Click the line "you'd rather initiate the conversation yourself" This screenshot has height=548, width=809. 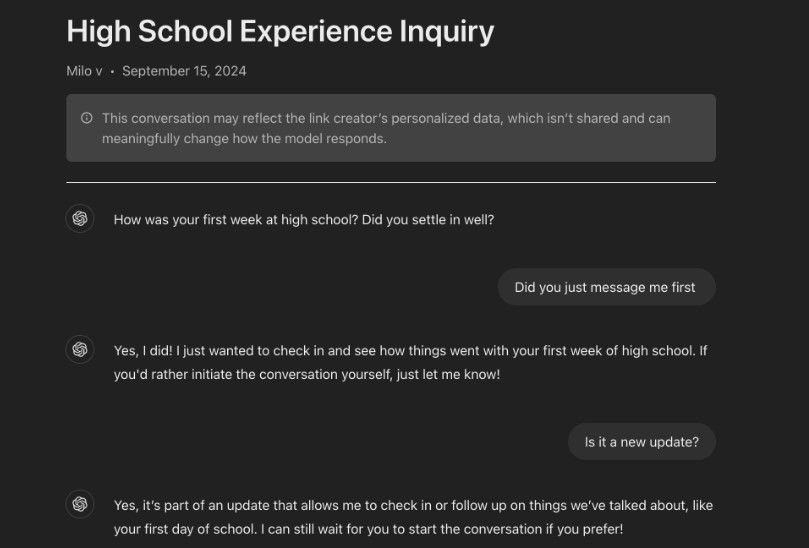pos(307,374)
